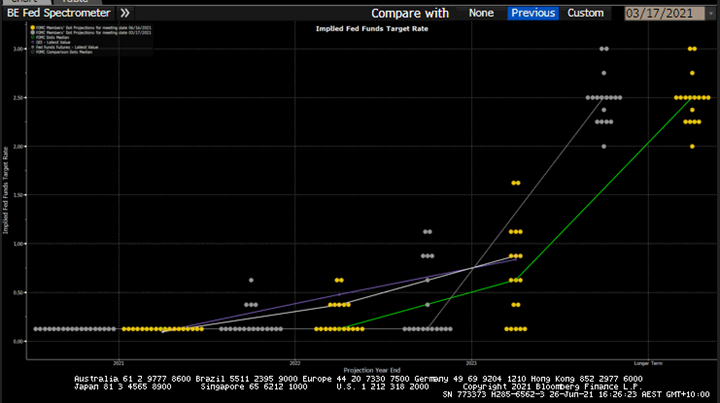This screenshot has width=720, height=403.
Task: Select Custom in Compare with options
Action: [585, 13]
